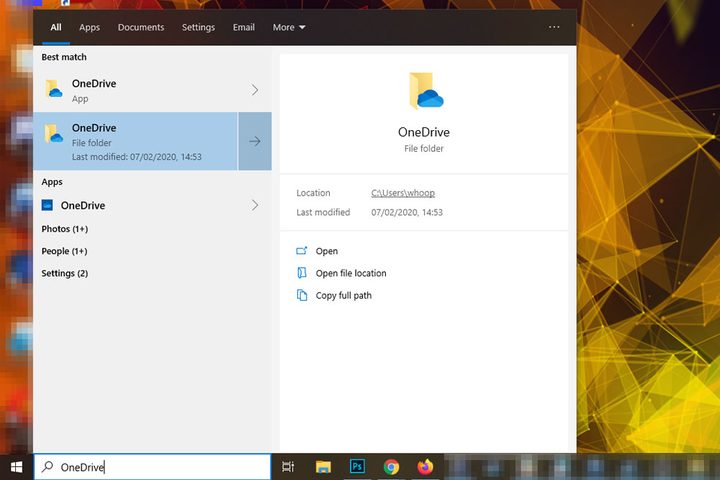Expand the Photos (1+) results
Screen dimensions: 720x480
[x=65, y=229]
